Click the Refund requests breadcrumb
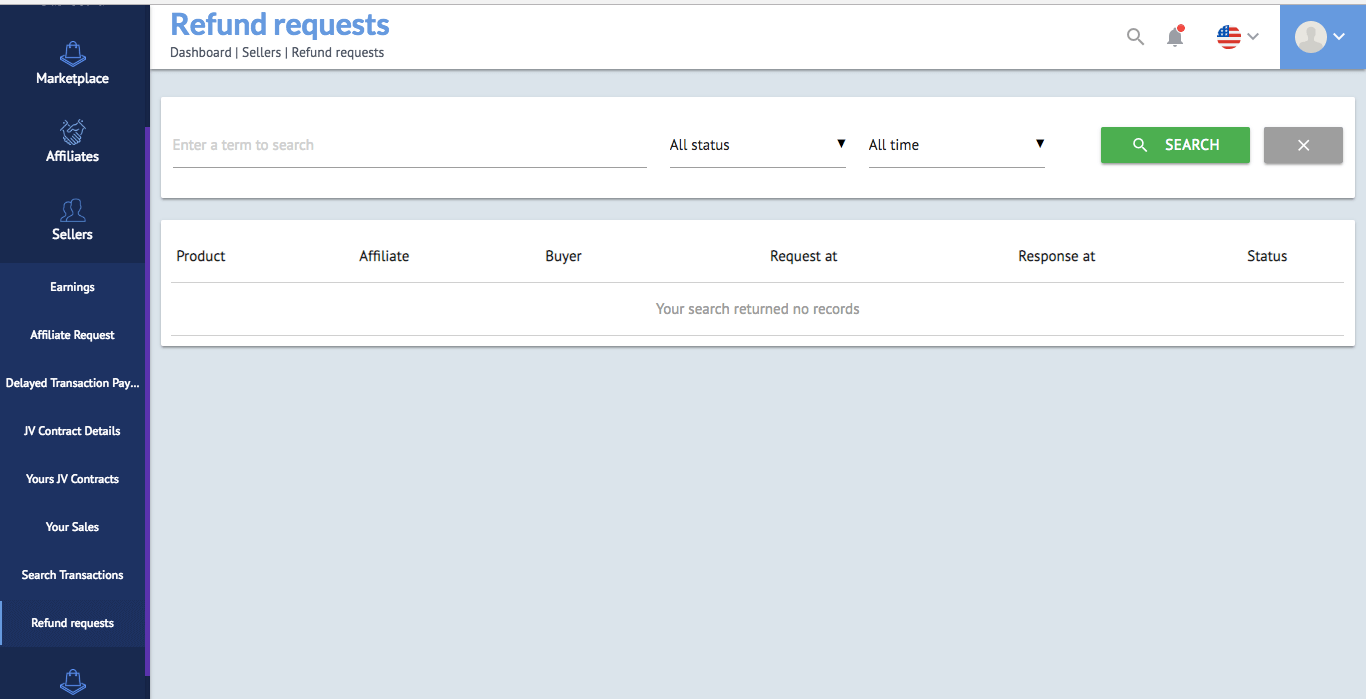 338,52
